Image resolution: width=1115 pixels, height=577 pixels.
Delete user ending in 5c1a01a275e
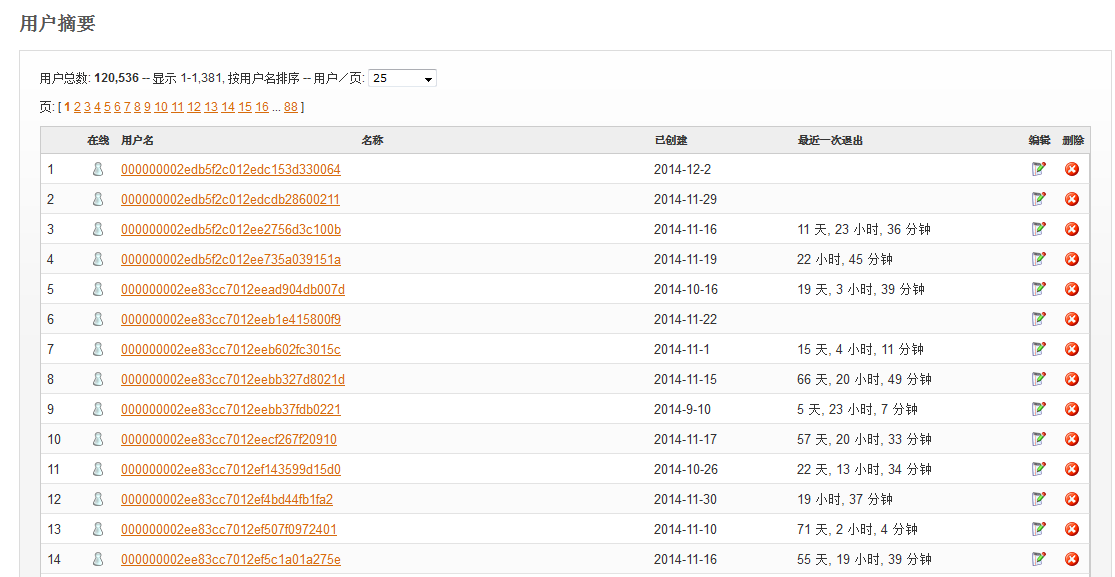point(1072,559)
